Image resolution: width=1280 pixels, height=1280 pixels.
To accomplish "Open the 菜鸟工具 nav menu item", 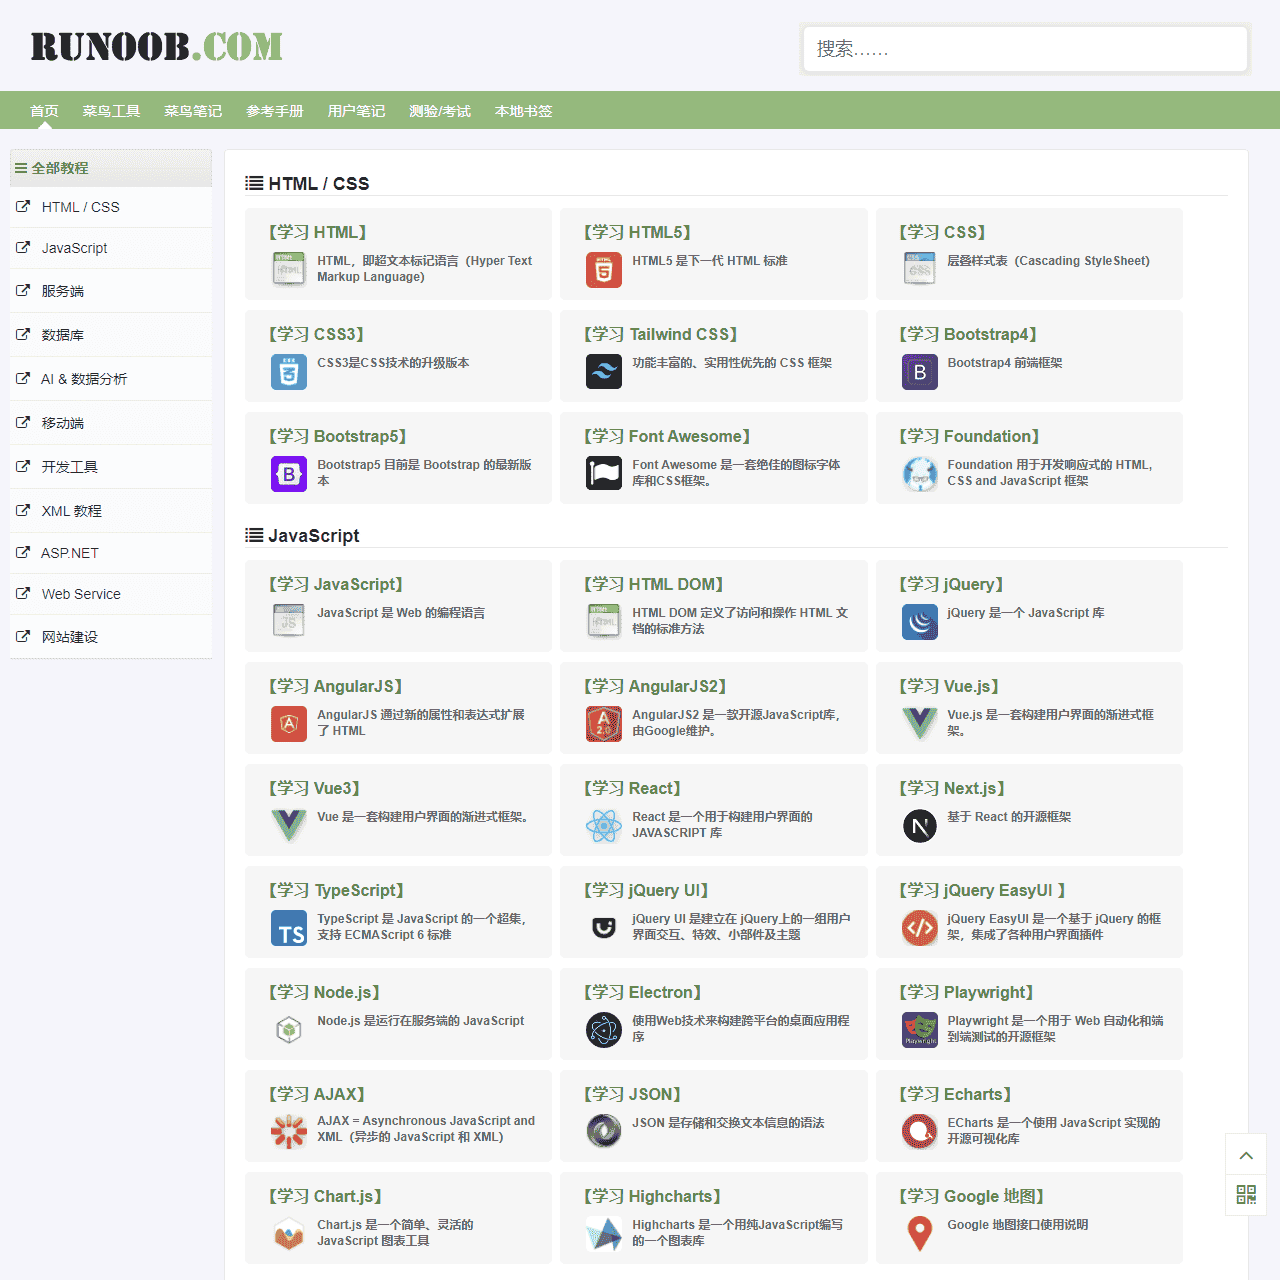I will click(x=111, y=111).
